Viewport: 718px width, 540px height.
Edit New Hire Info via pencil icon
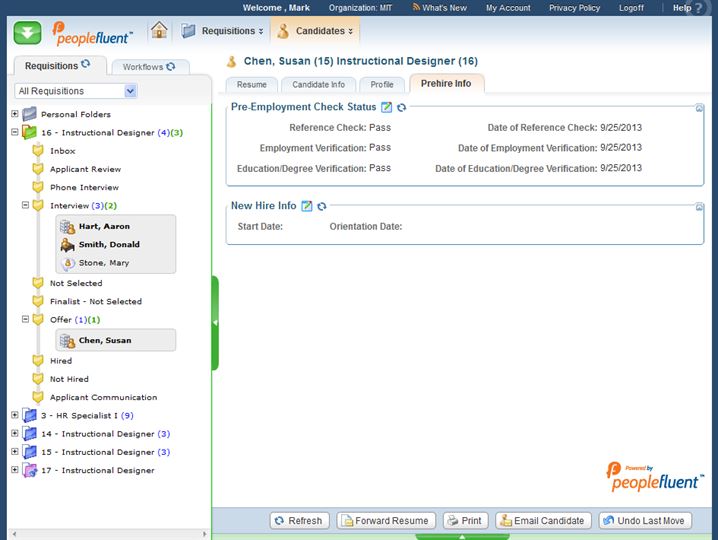[x=307, y=206]
